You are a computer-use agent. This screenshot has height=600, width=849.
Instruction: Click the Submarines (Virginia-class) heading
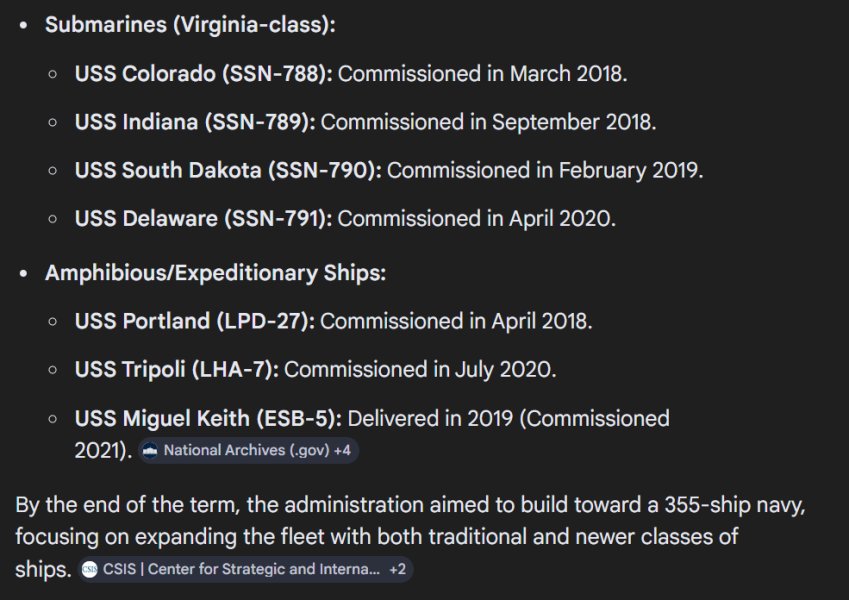pos(190,25)
